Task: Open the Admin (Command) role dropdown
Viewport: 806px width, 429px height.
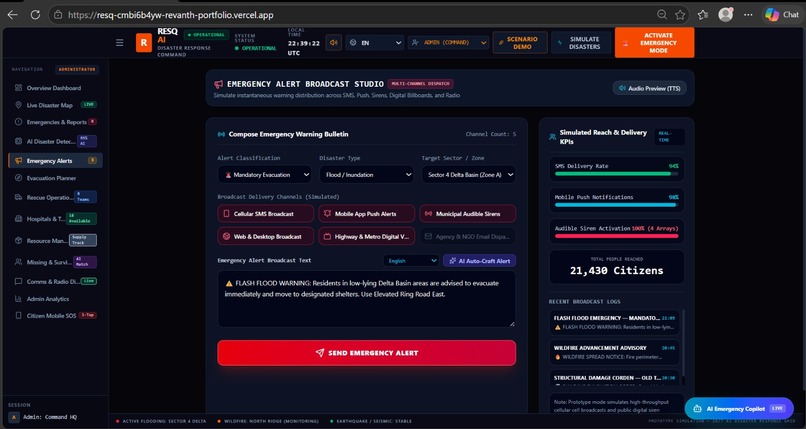Action: [x=448, y=43]
